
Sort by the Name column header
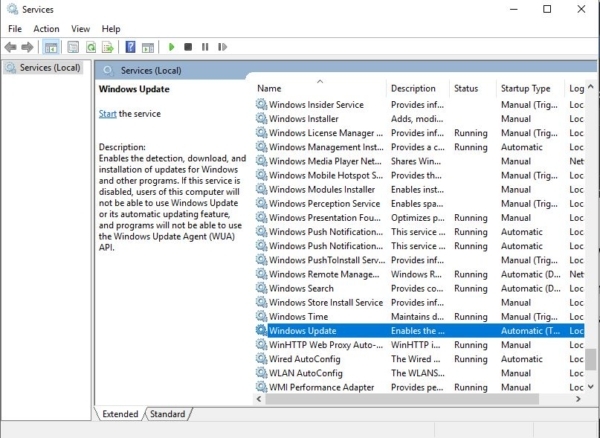coord(320,88)
